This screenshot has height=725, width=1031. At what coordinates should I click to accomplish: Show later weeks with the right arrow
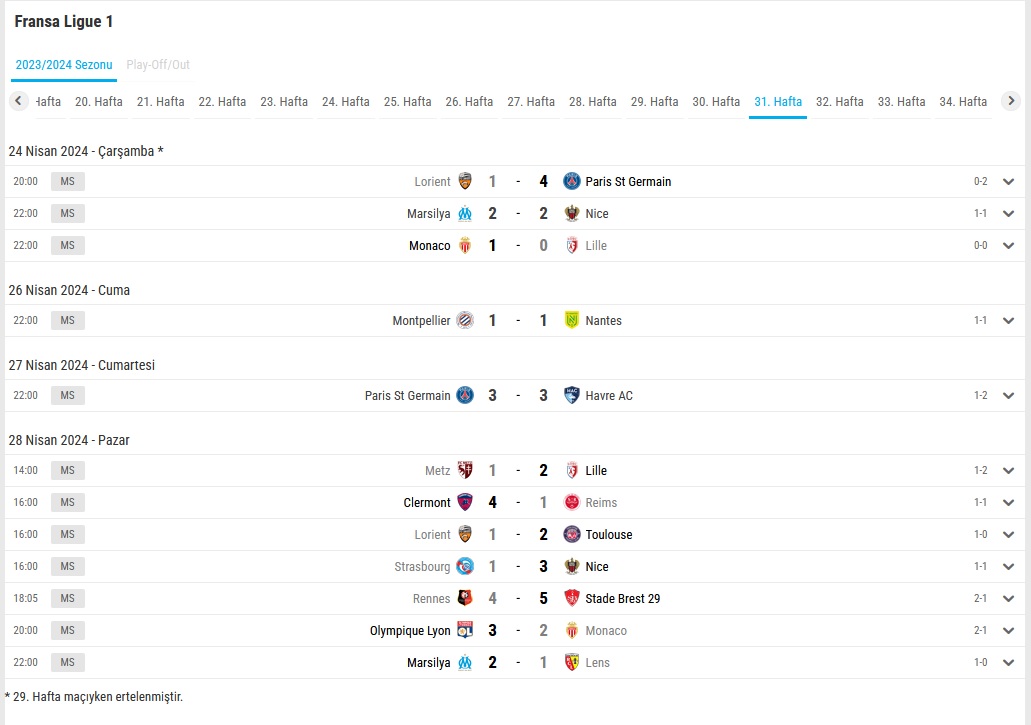tap(1011, 101)
